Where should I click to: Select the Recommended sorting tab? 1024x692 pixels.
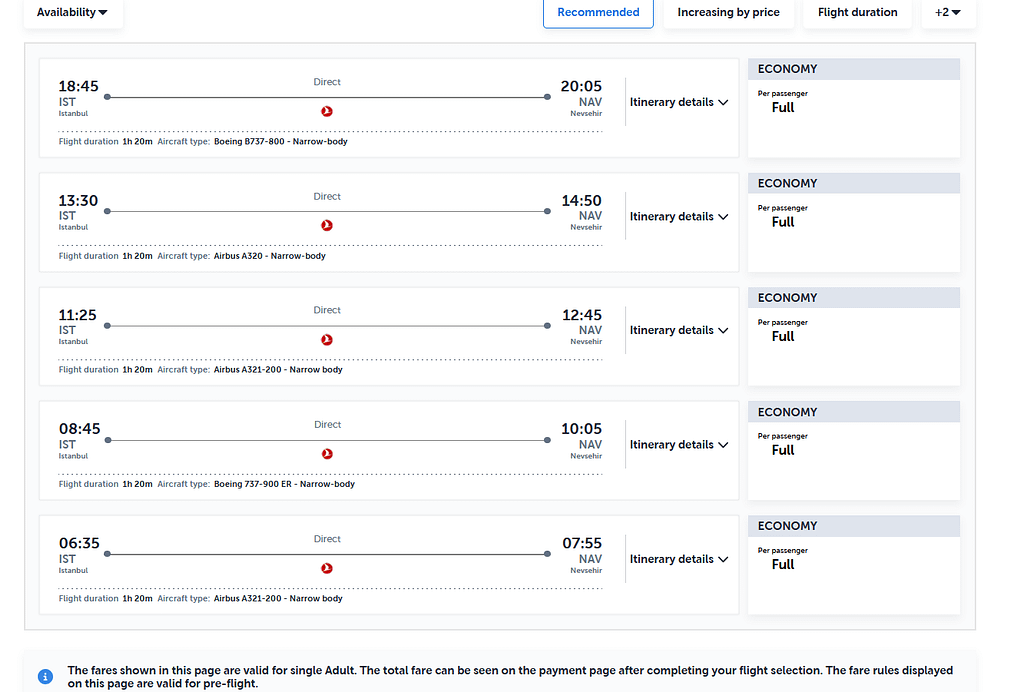tap(598, 12)
